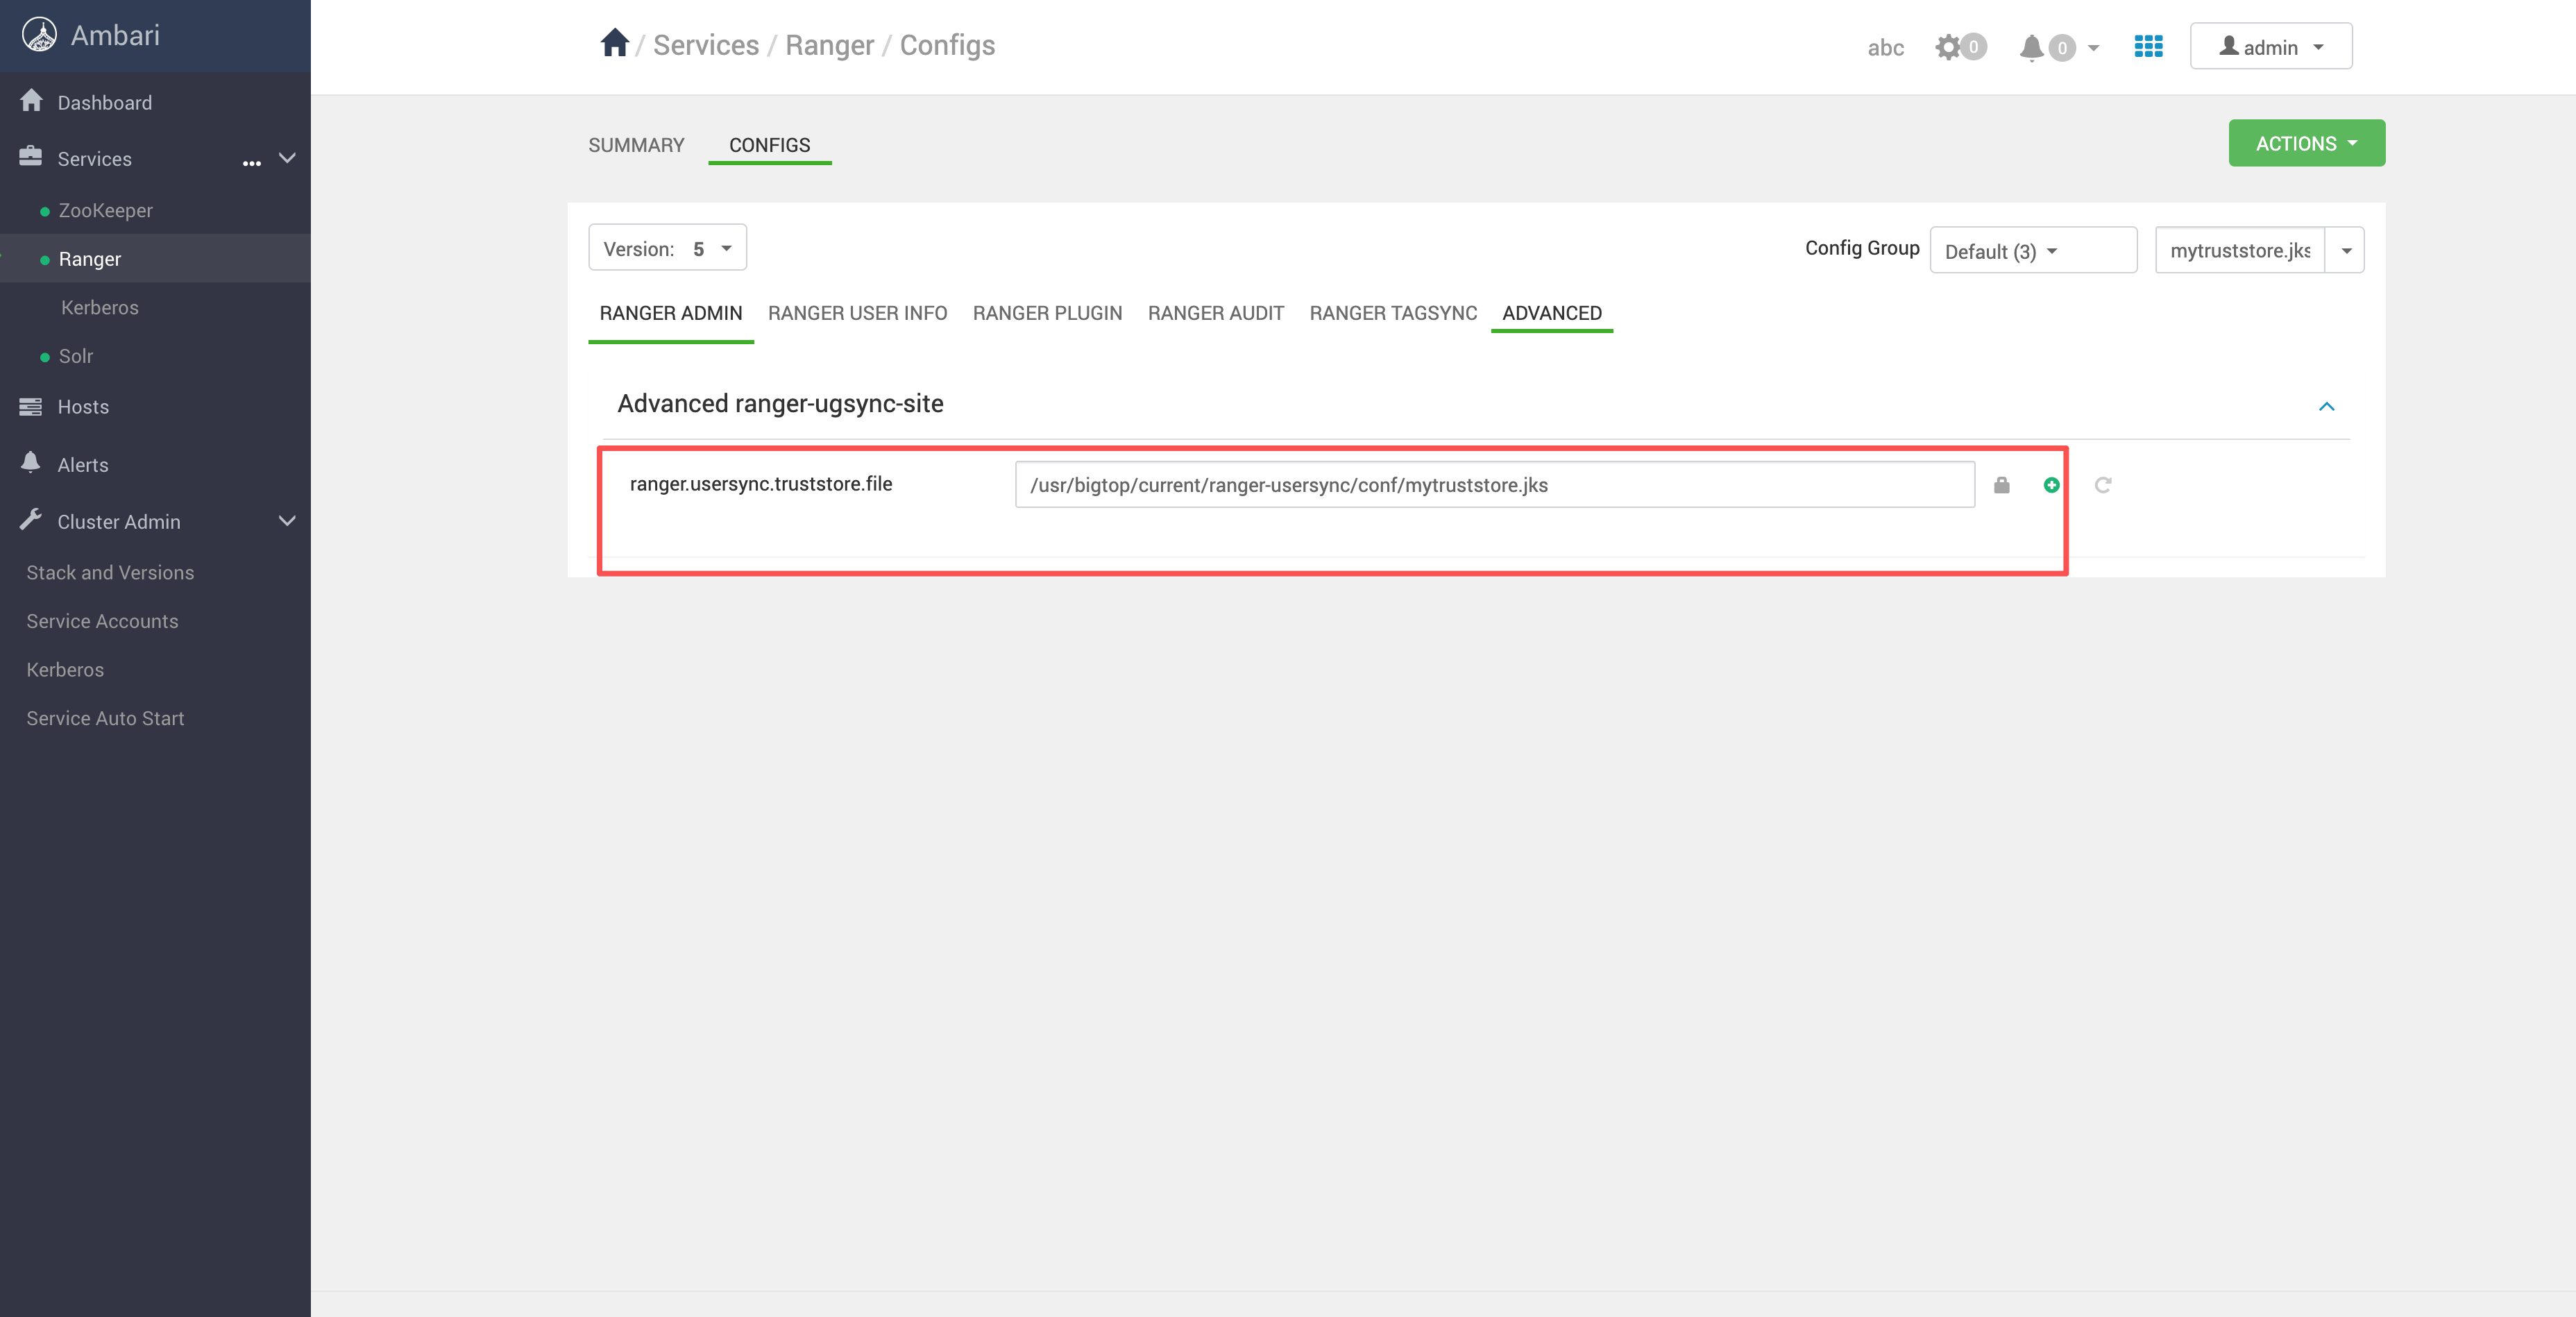2576x1317 pixels.
Task: Open the views grid icon
Action: pyautogui.click(x=2148, y=46)
